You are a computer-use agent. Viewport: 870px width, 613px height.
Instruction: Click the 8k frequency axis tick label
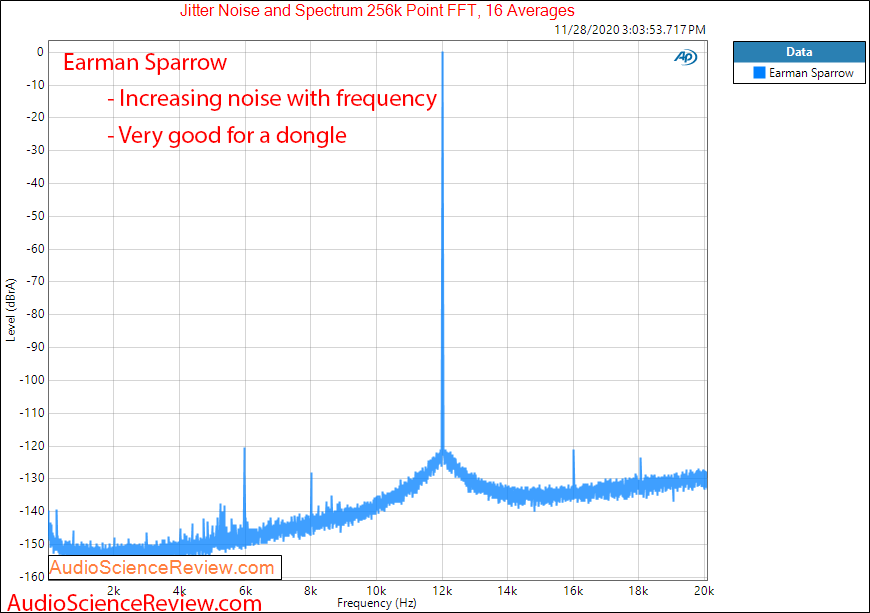click(x=311, y=591)
